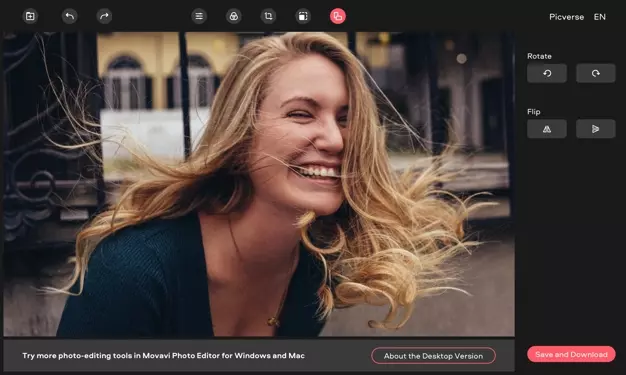The width and height of the screenshot is (626, 375).
Task: Change language from EN
Action: coord(599,17)
